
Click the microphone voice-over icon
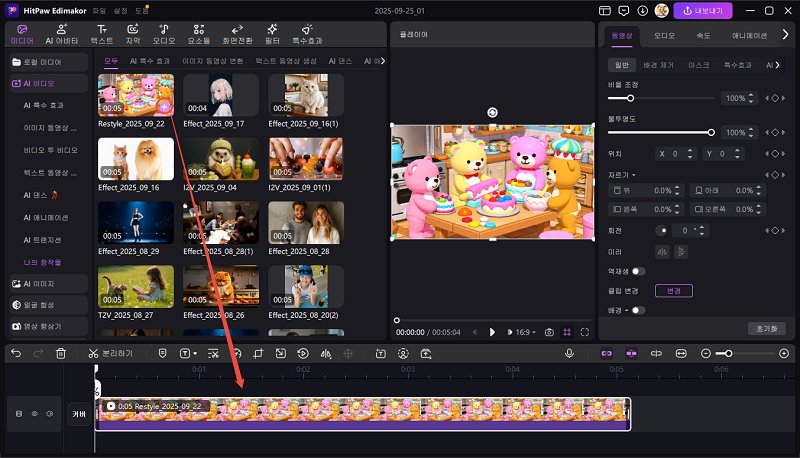[x=569, y=353]
